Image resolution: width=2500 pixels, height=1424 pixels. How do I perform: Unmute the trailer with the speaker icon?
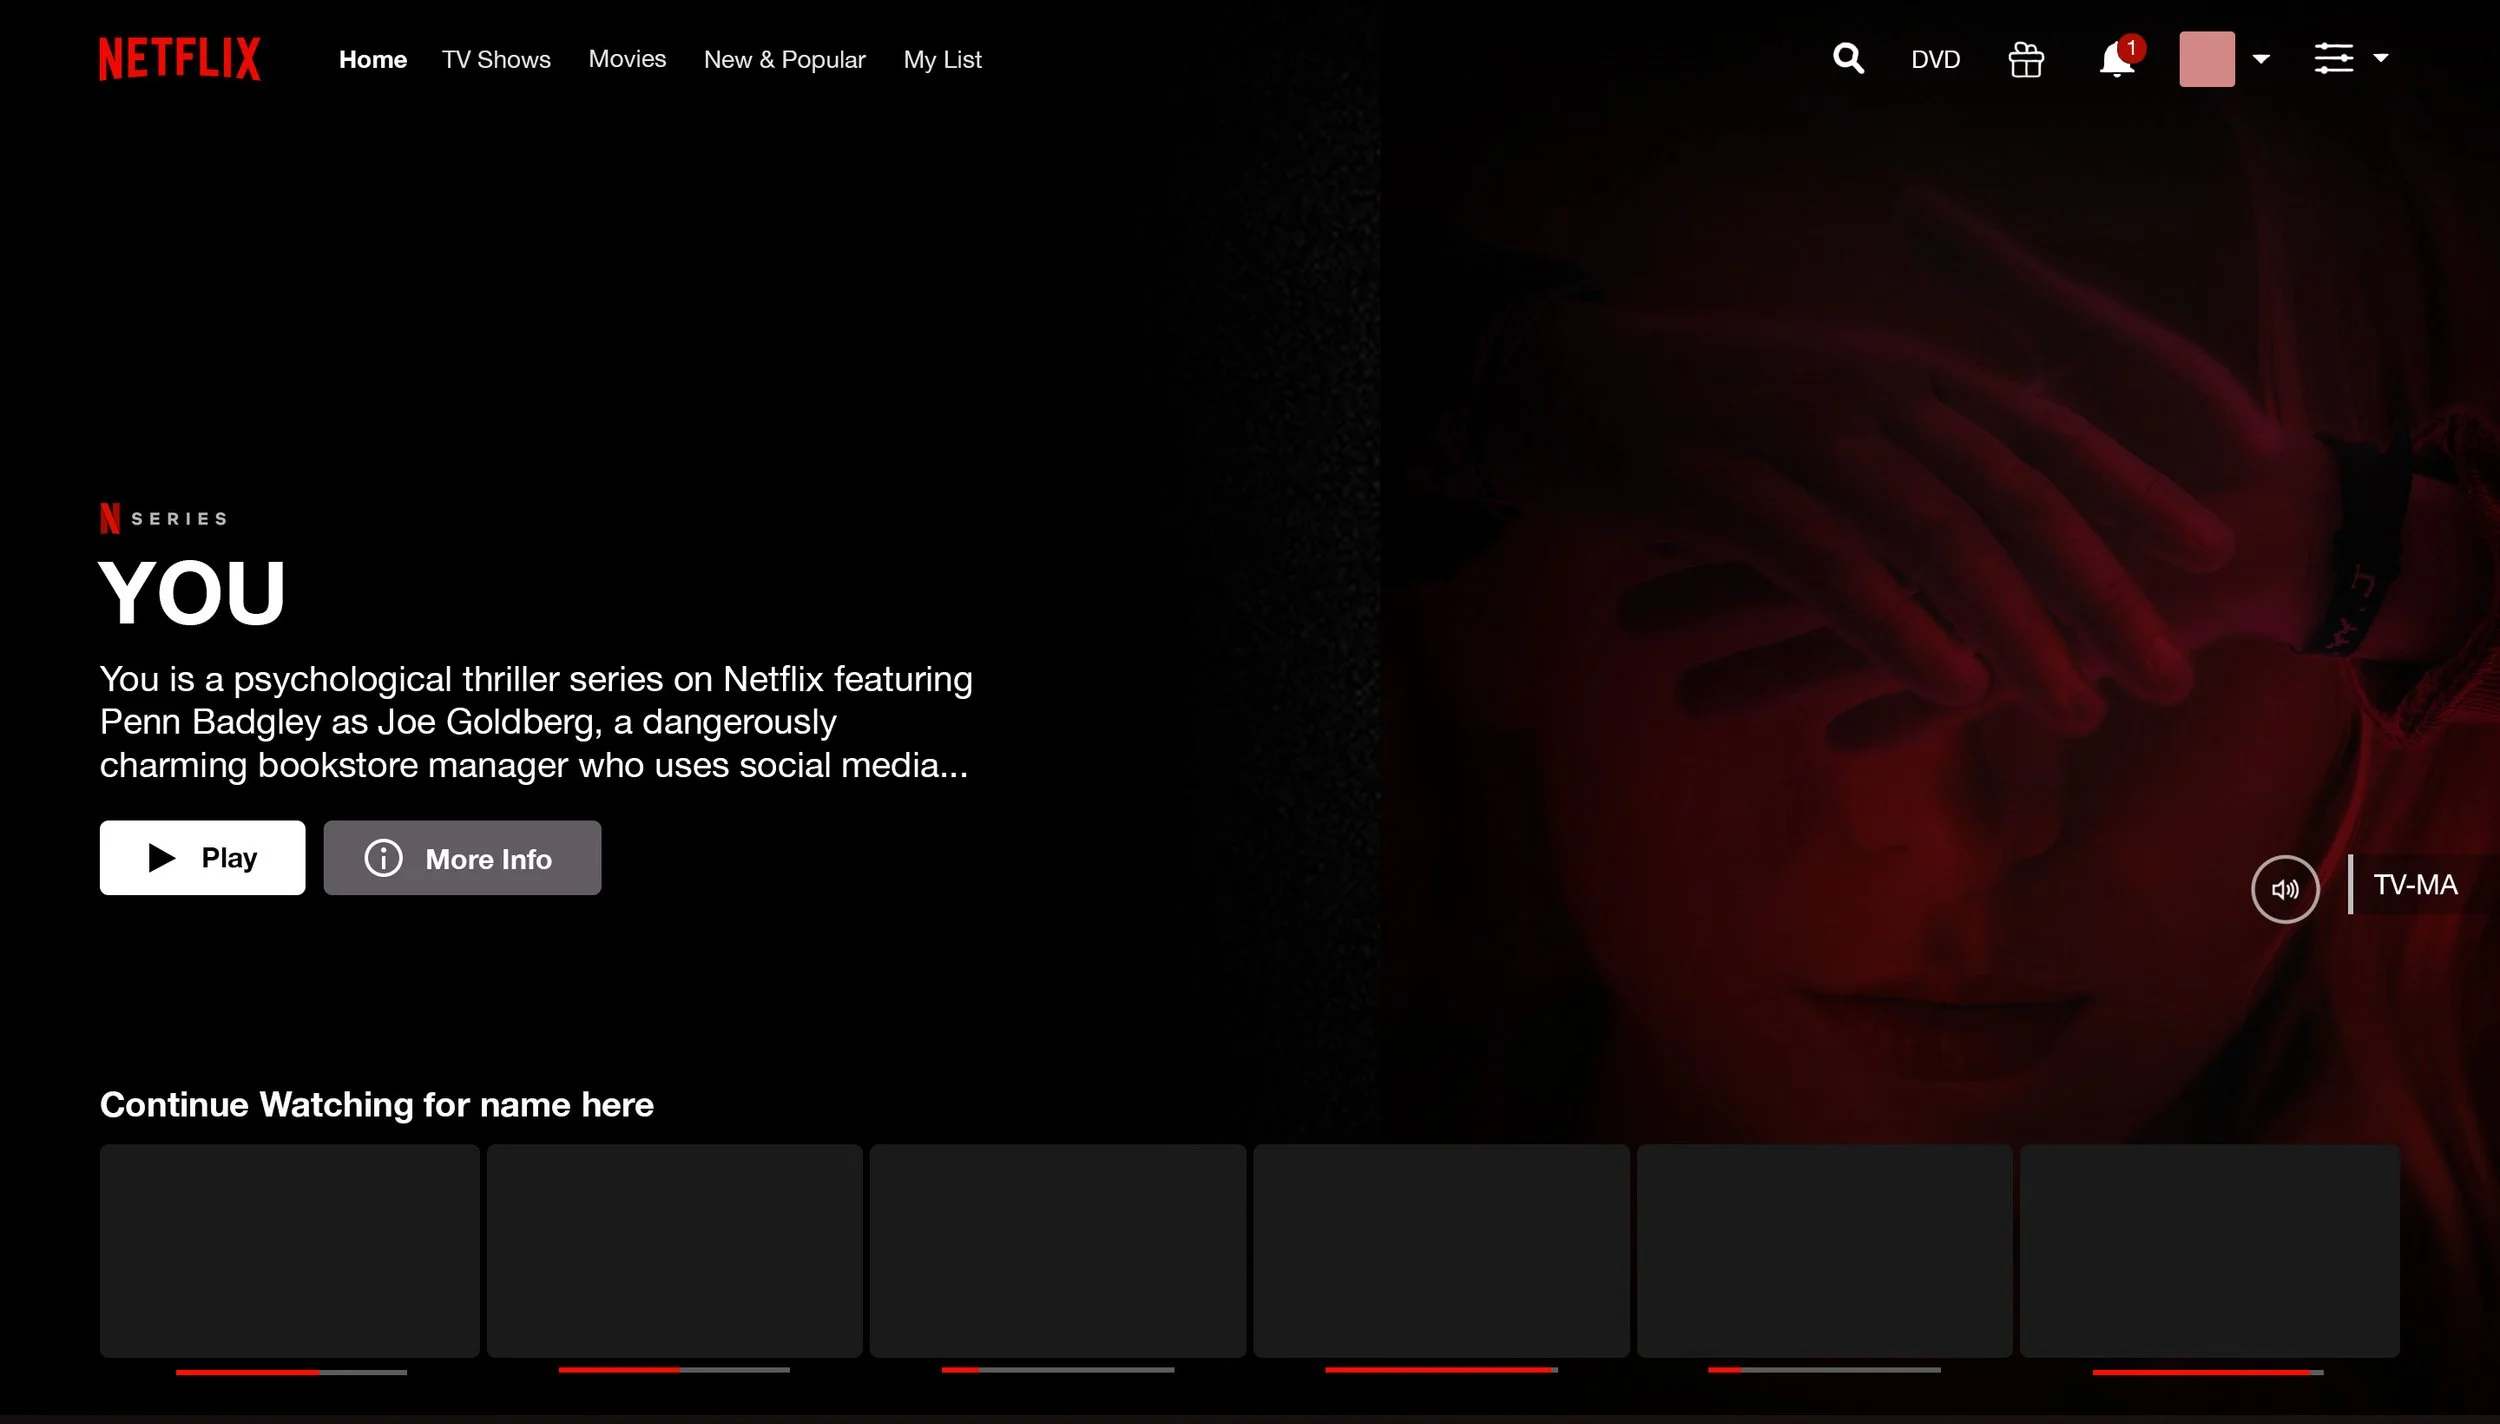[x=2286, y=888]
